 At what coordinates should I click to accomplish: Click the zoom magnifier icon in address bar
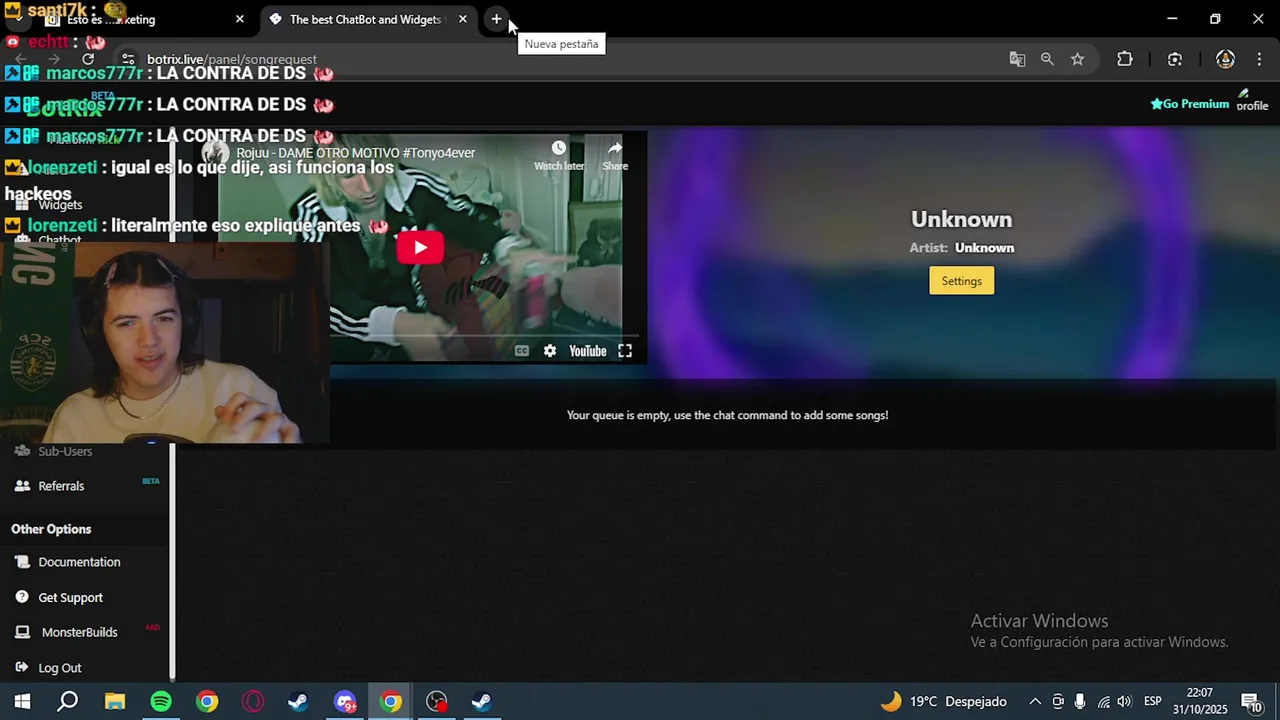[x=1047, y=59]
